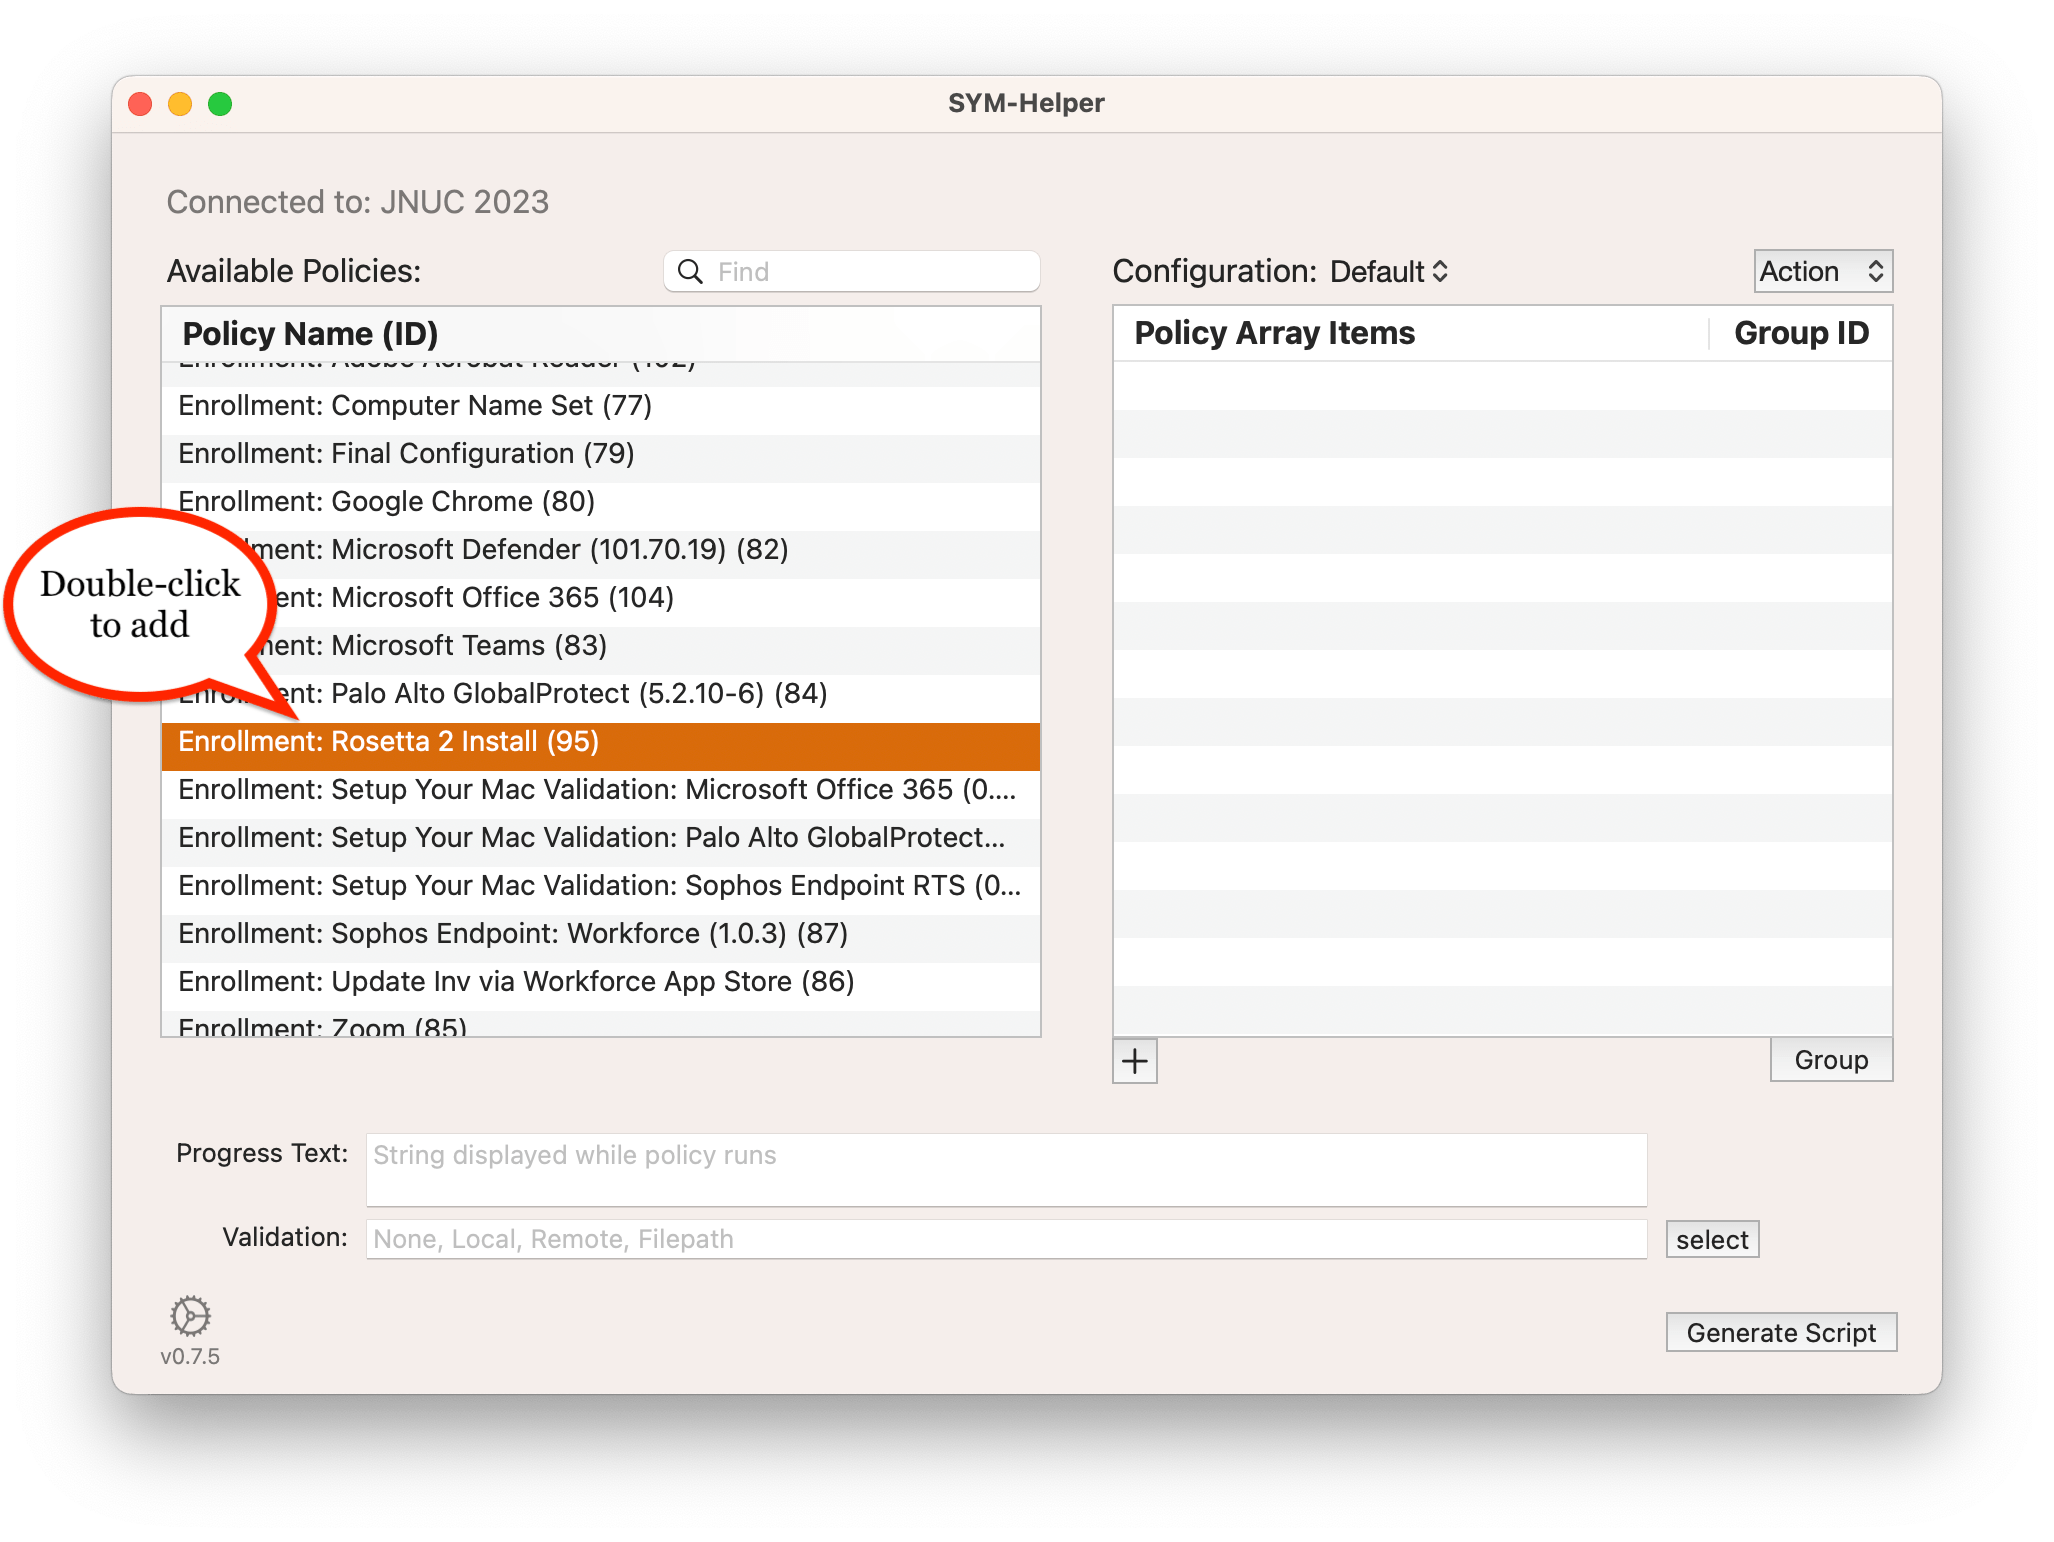This screenshot has width=2054, height=1542.
Task: Focus the Find search field
Action: click(x=870, y=272)
